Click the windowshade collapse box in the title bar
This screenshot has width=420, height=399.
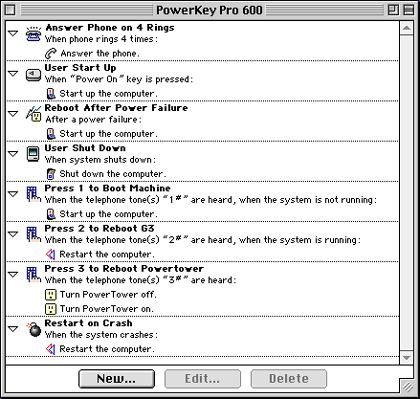pos(408,10)
